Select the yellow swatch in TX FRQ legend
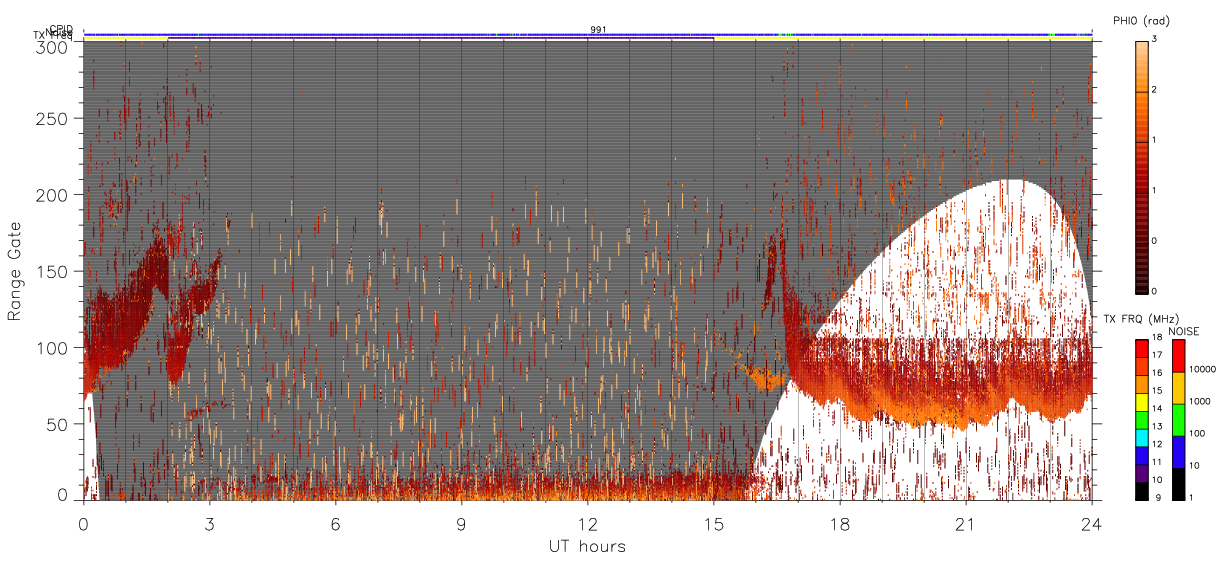The width and height of the screenshot is (1228, 567). 1141,402
